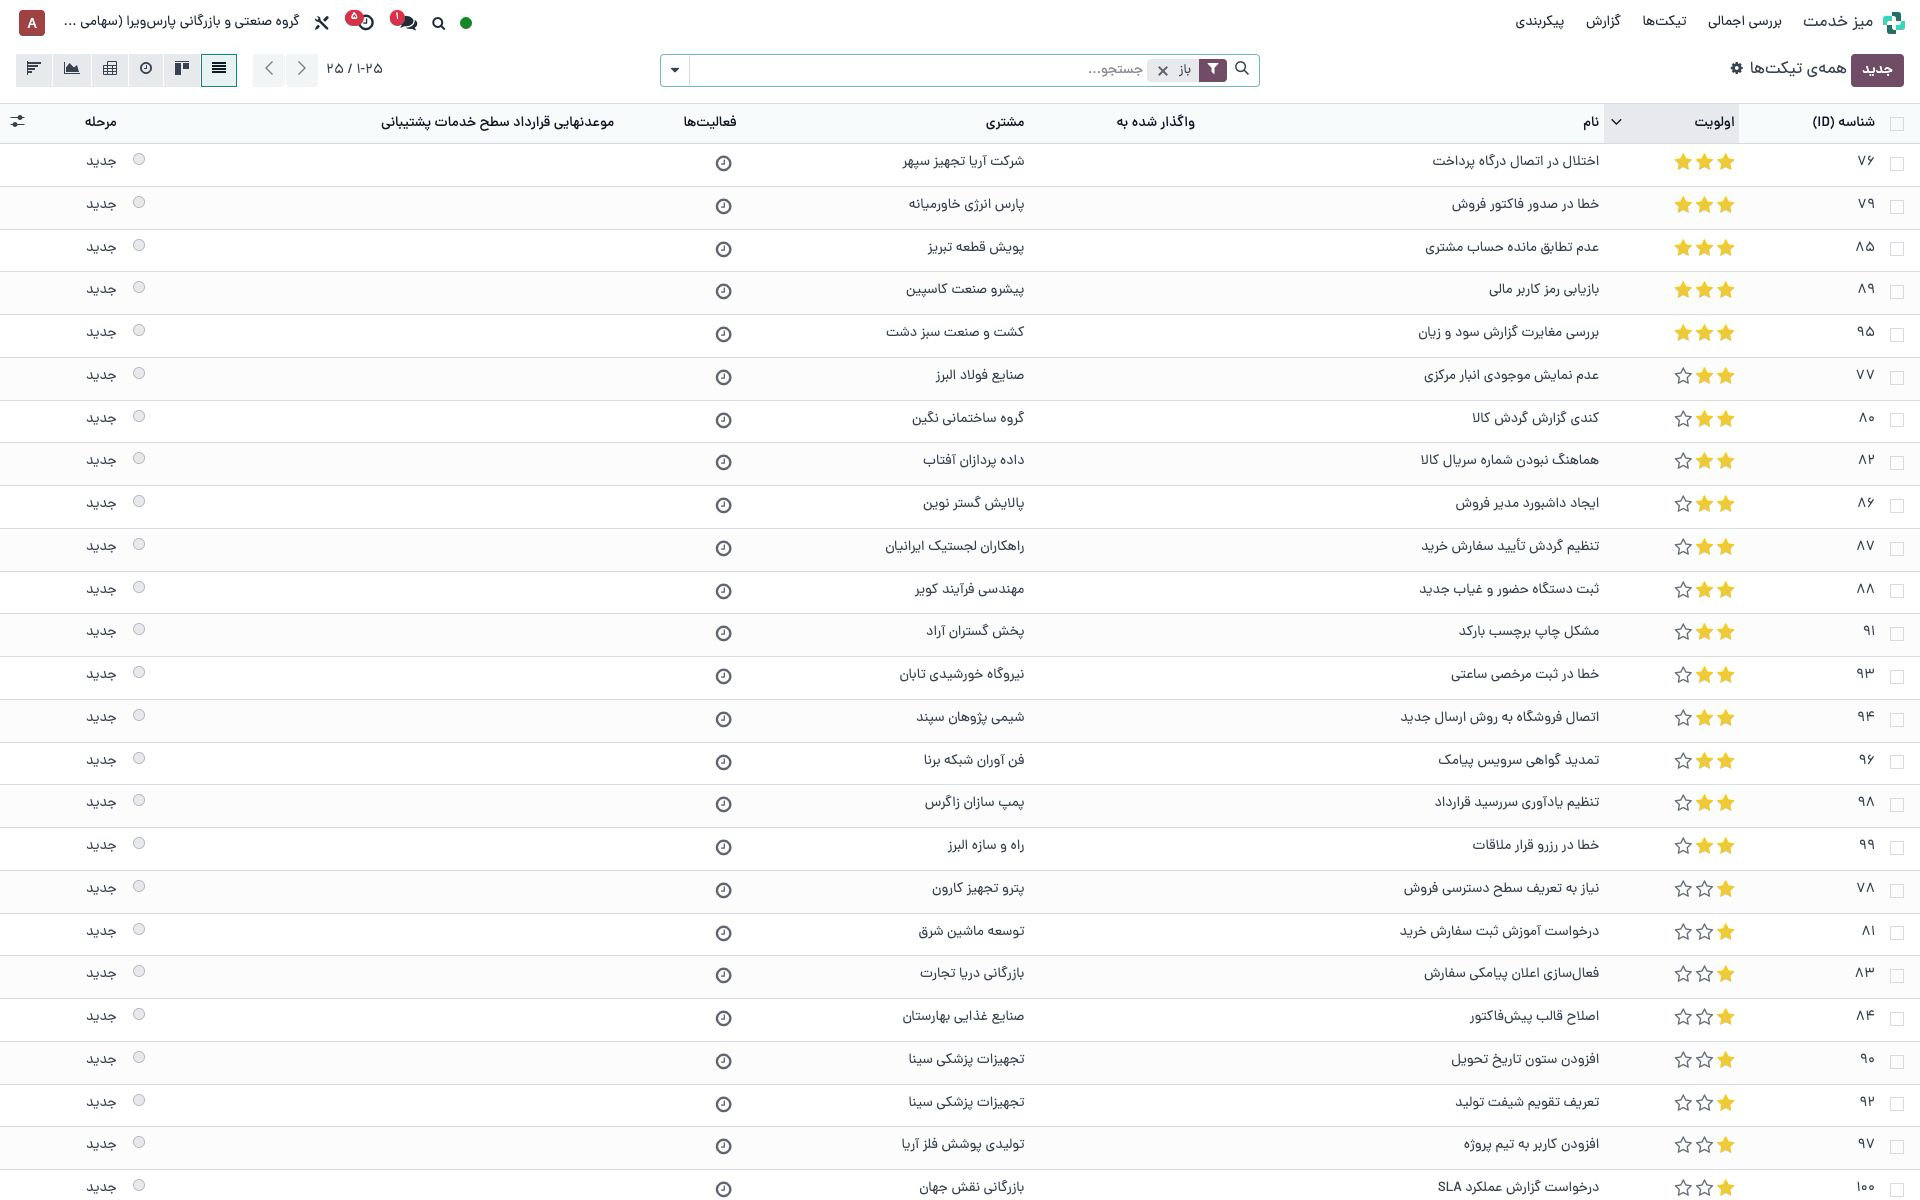
Task: Open ticket کندی گزارش گردش کالا
Action: tap(1535, 418)
